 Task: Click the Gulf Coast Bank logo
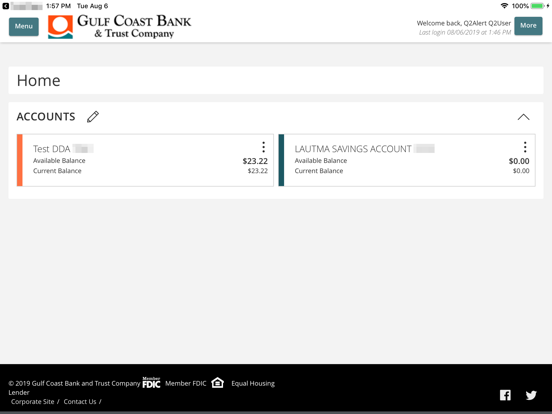click(120, 26)
